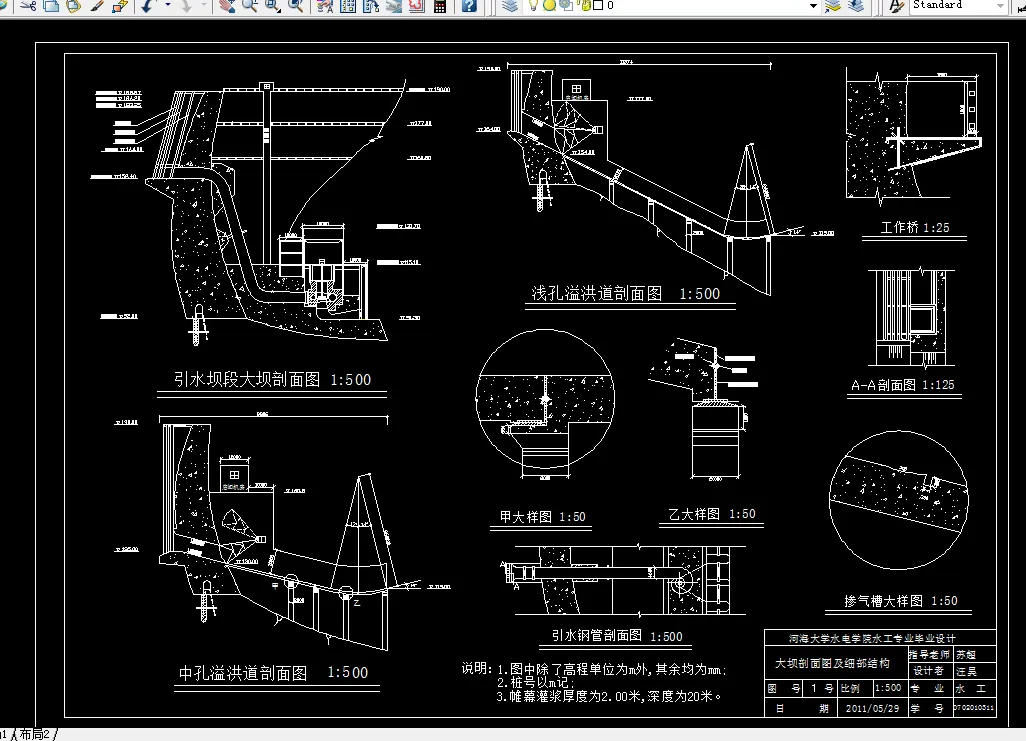Open AutoCAD Help with the question mark icon
Screen dimensions: 1026x741
(x=468, y=7)
